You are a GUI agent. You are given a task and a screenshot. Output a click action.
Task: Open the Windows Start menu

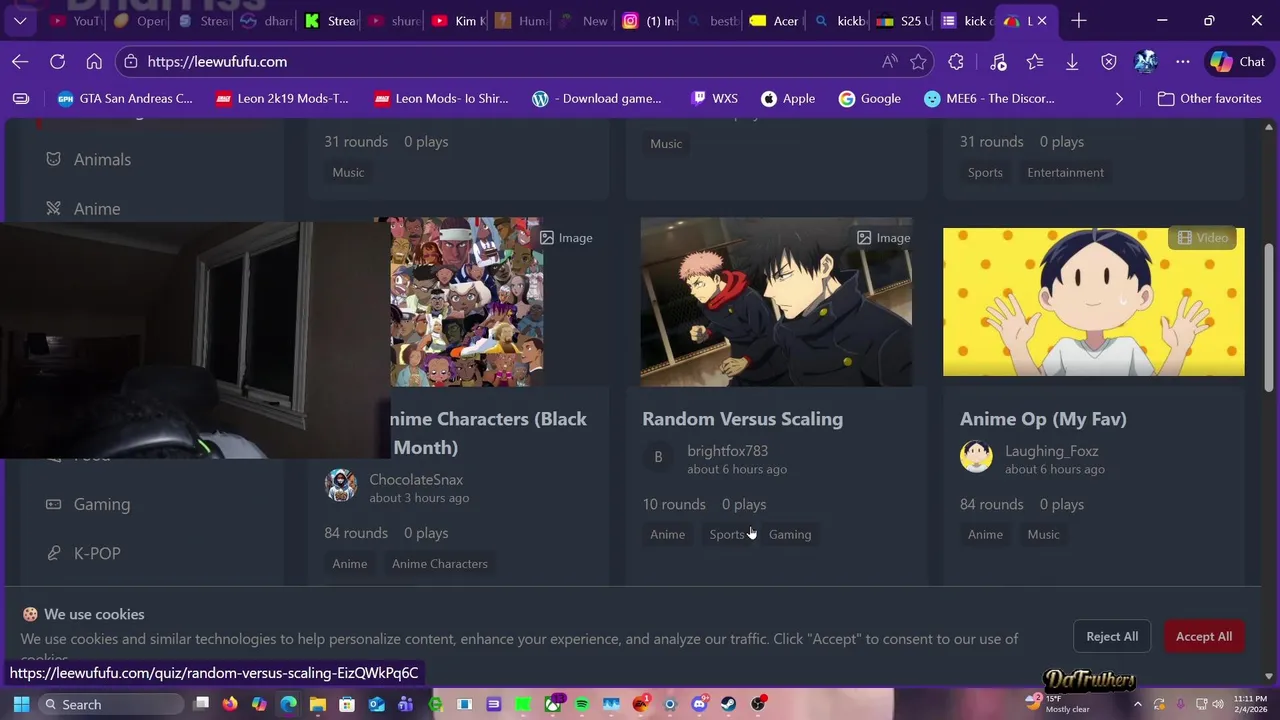click(x=21, y=704)
